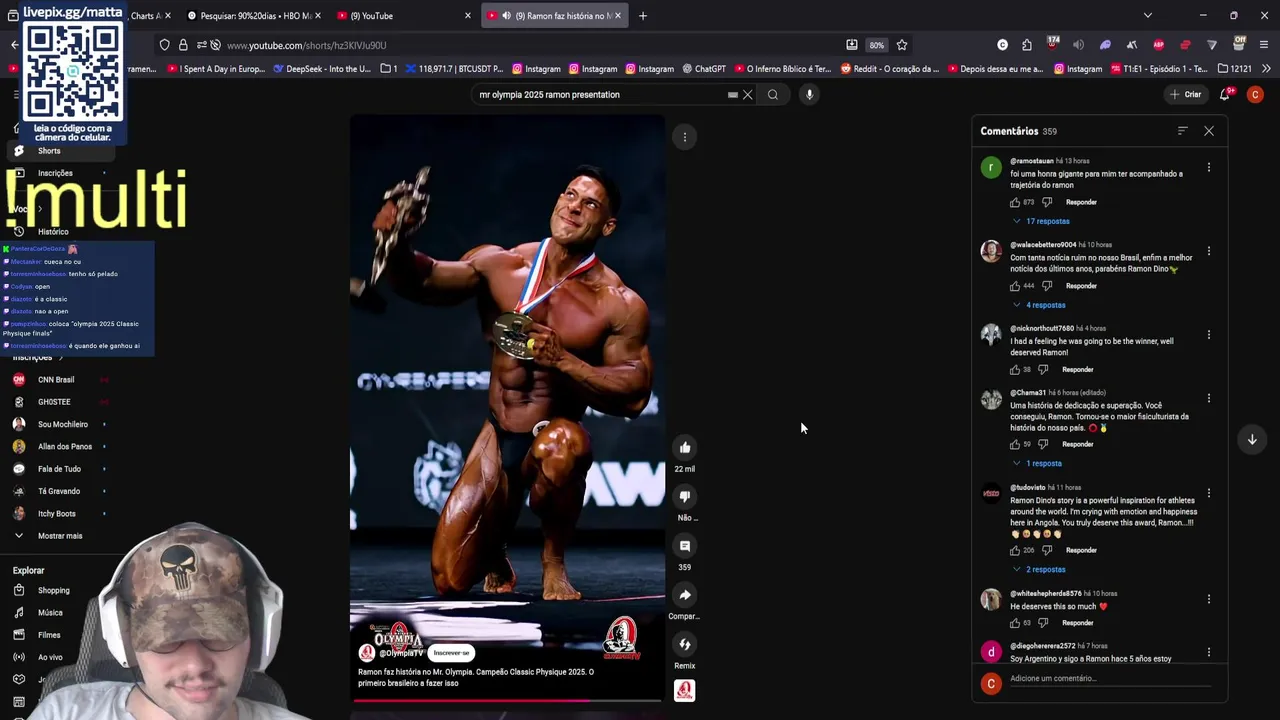Open the browser extensions puzzle icon
This screenshot has height=720, width=1280.
[1027, 45]
